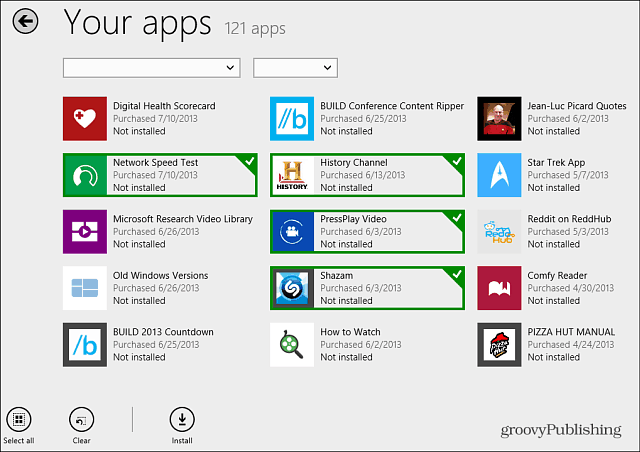Select the Microsoft Research Video Library title

coord(183,219)
